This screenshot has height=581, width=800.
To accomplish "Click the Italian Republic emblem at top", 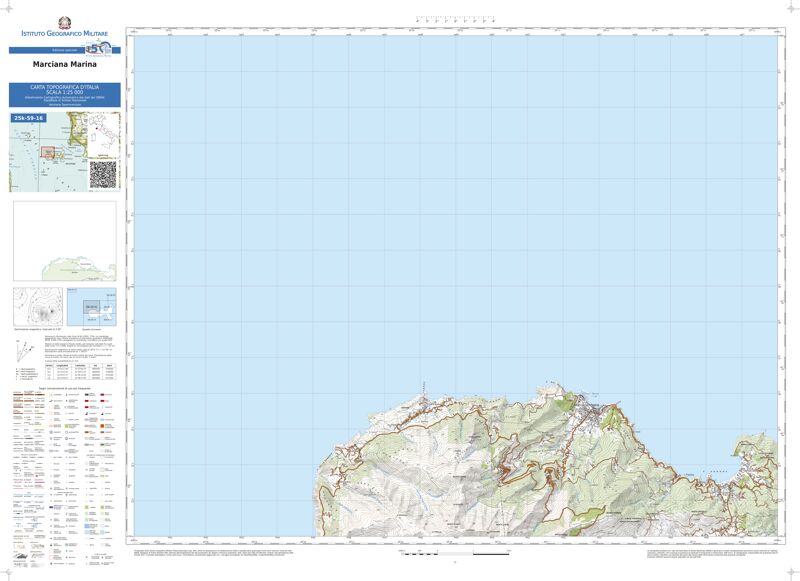I will 65,20.
